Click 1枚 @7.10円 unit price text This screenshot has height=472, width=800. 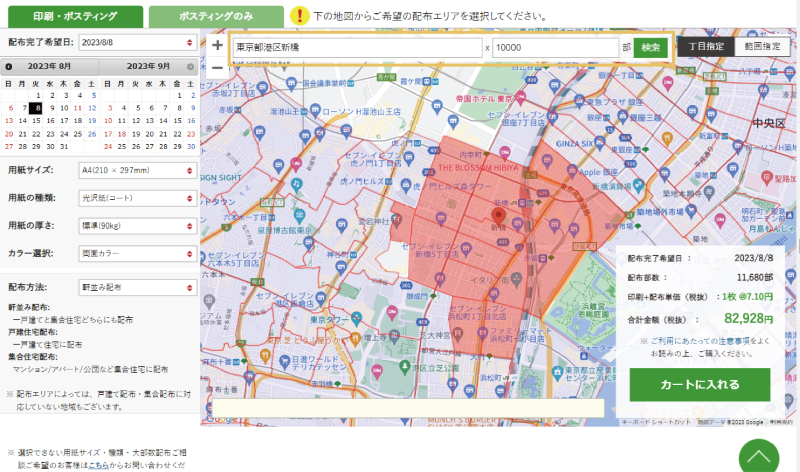click(x=747, y=296)
